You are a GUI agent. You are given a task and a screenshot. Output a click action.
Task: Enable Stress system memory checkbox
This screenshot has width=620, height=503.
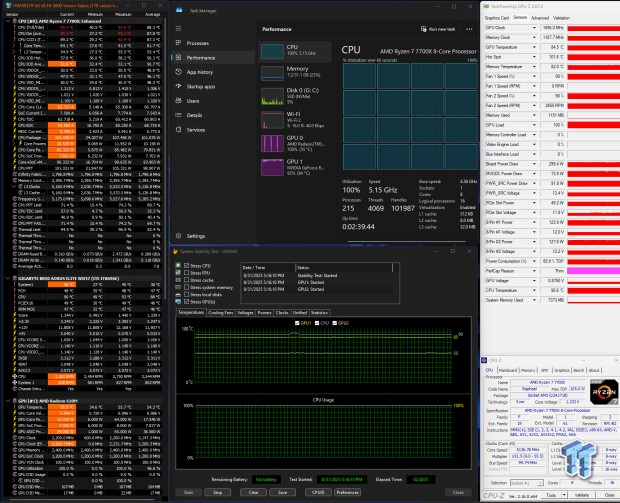coord(186,287)
